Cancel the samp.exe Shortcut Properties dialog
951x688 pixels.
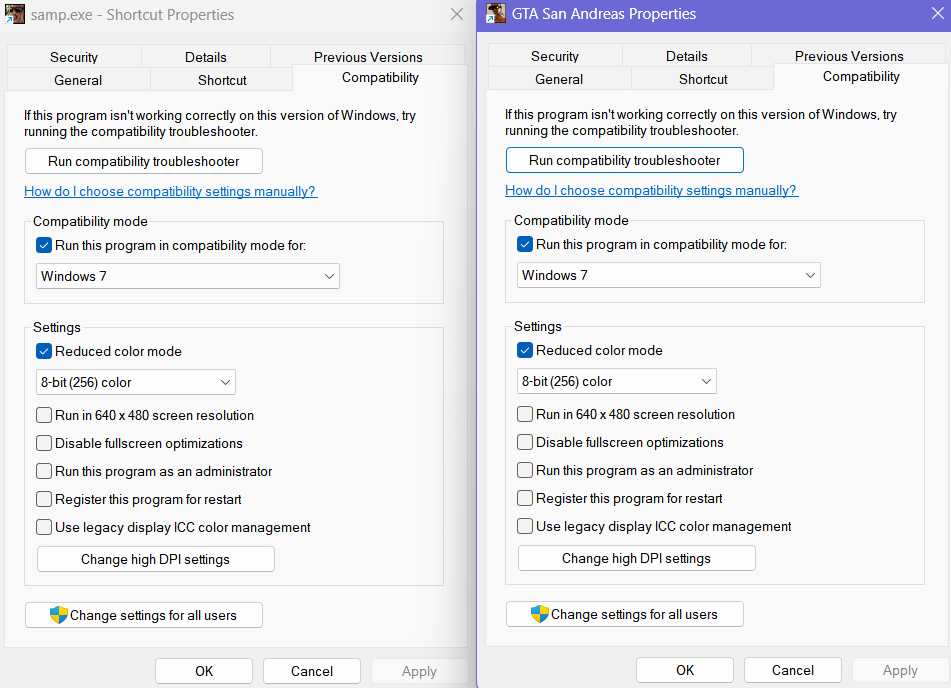[x=312, y=671]
